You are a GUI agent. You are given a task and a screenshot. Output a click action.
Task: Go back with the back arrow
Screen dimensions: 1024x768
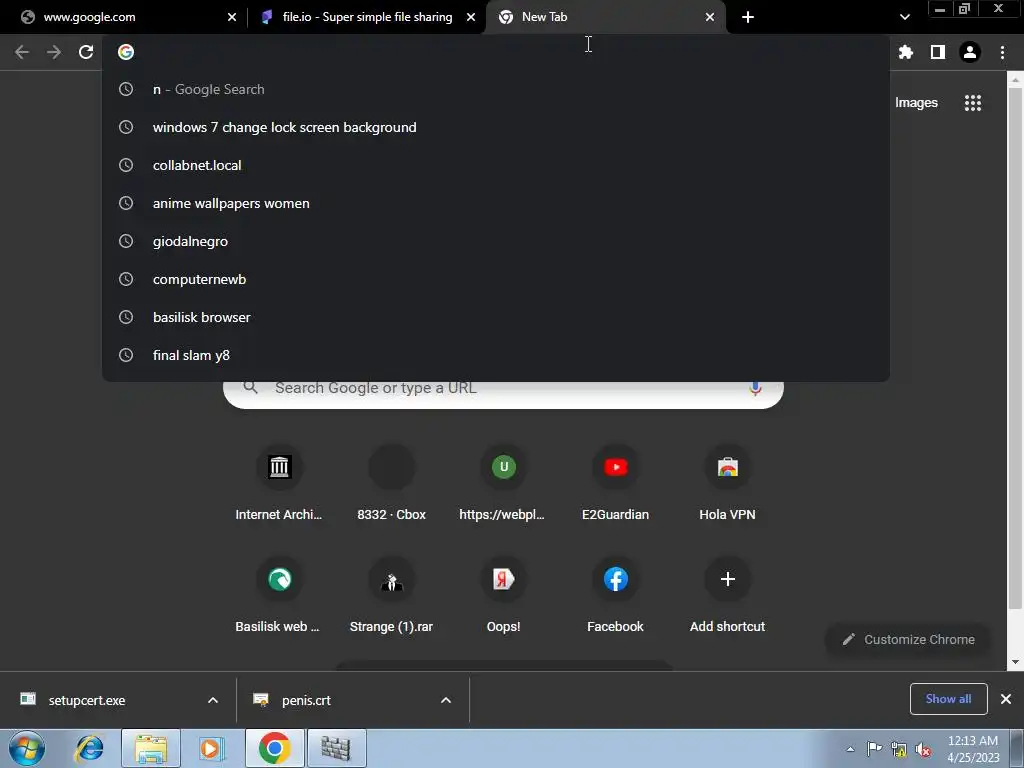(22, 52)
